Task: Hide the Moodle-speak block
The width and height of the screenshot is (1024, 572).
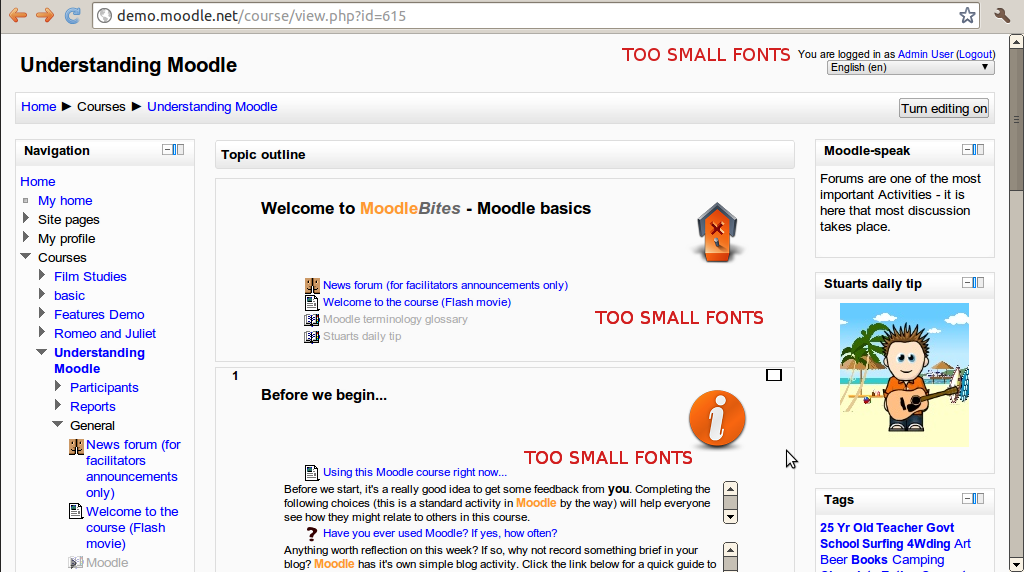Action: (x=967, y=150)
